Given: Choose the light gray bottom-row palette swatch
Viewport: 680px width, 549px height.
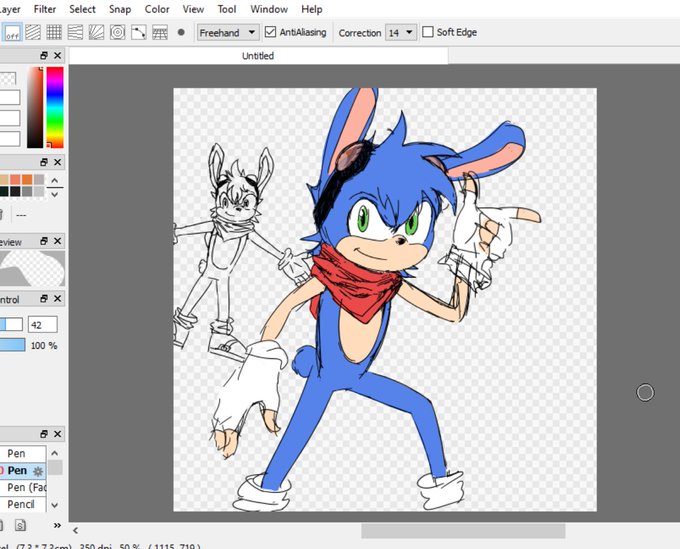Looking at the screenshot, I should pyautogui.click(x=39, y=191).
